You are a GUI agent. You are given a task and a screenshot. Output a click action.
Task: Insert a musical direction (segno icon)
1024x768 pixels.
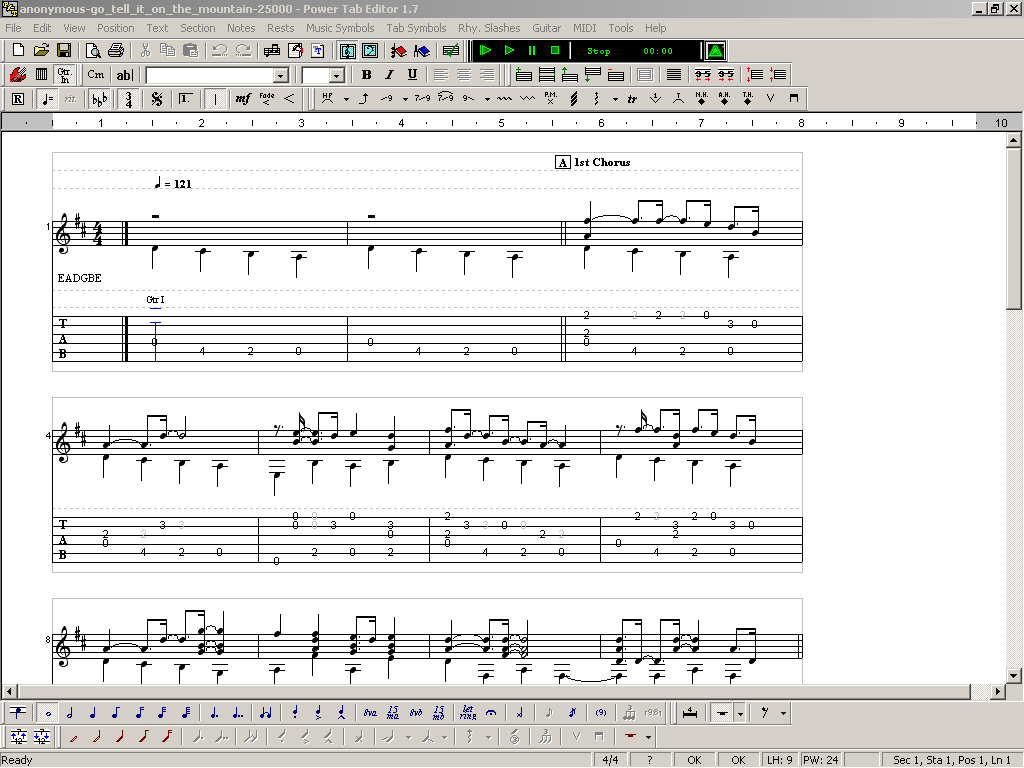coord(157,99)
